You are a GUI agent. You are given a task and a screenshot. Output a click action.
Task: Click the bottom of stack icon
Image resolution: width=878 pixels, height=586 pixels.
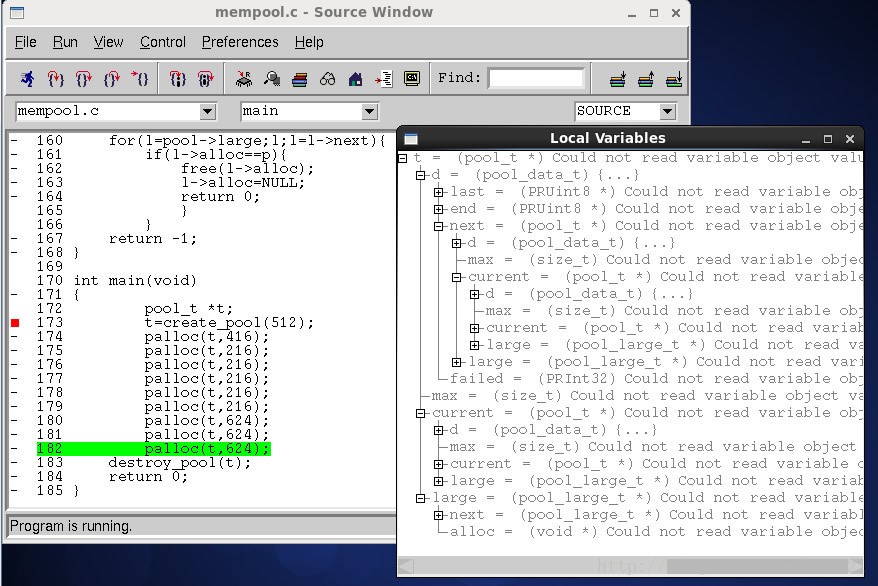(x=674, y=79)
